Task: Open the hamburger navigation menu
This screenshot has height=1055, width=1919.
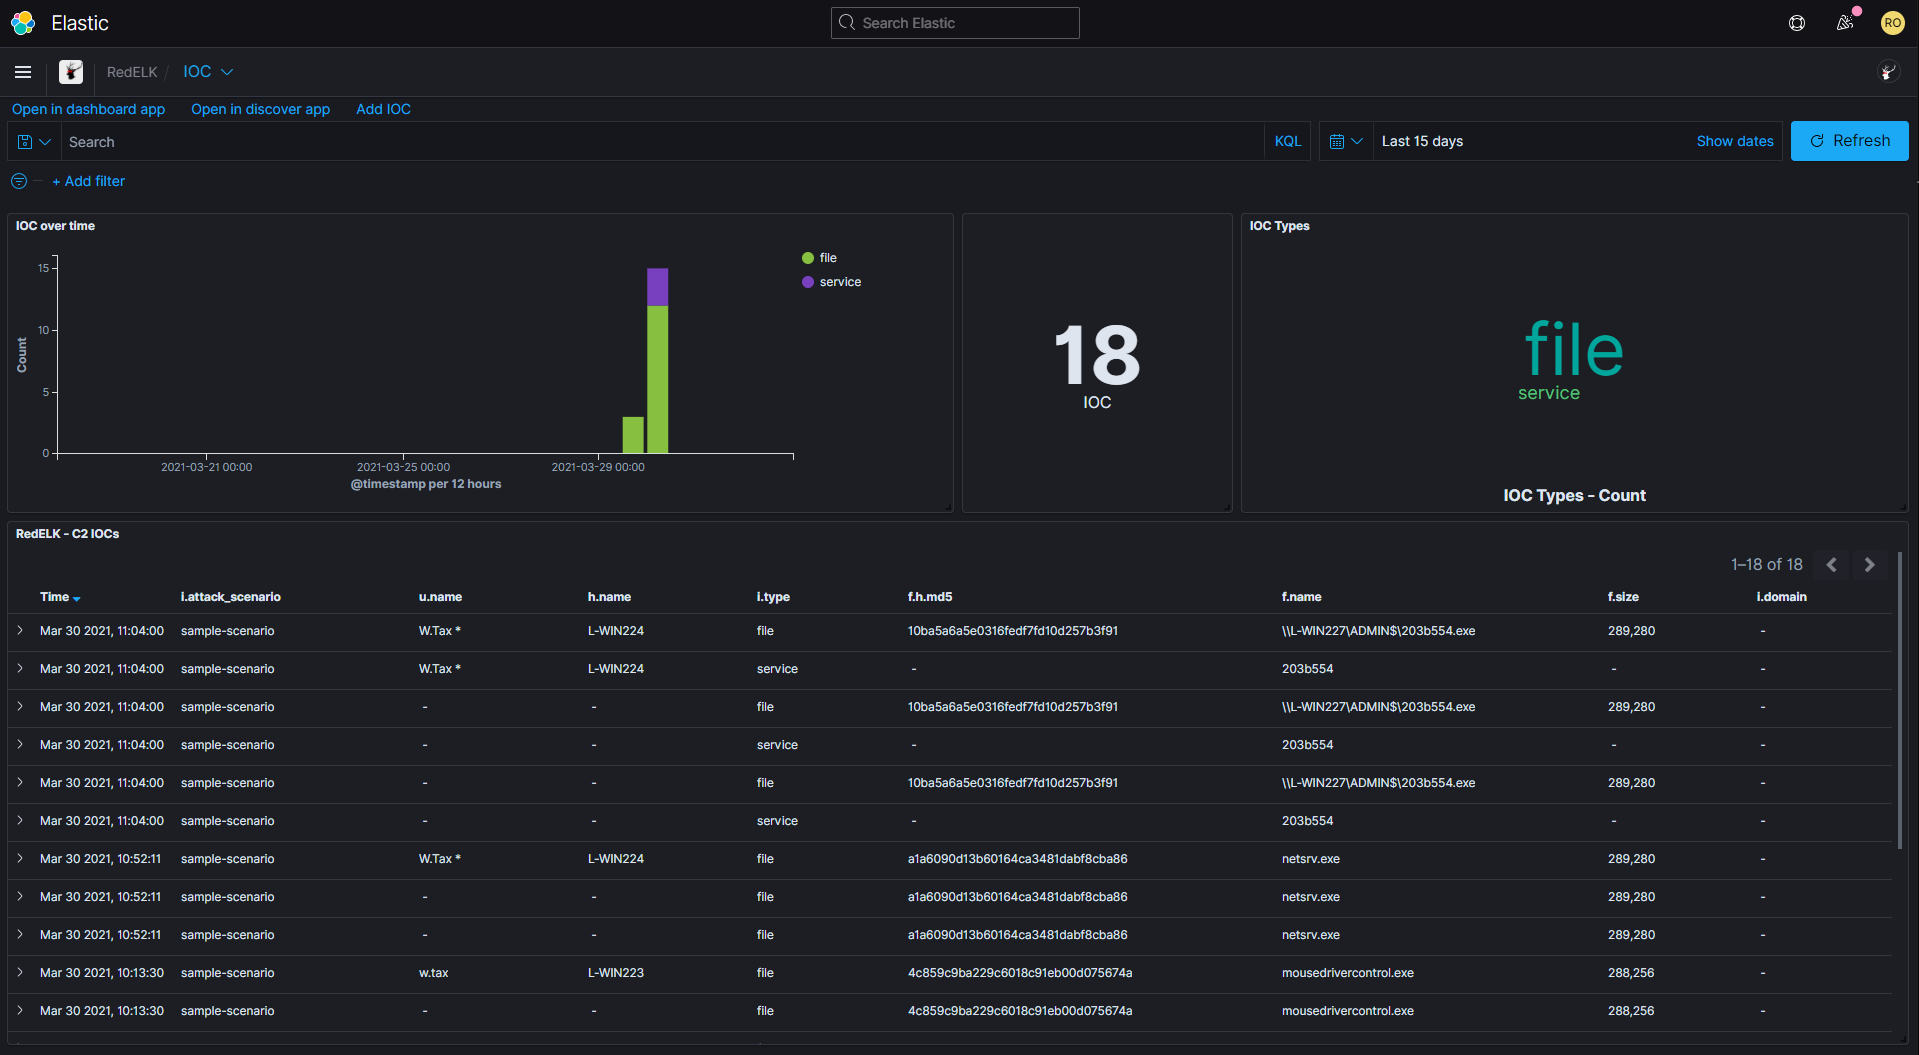Action: point(23,72)
